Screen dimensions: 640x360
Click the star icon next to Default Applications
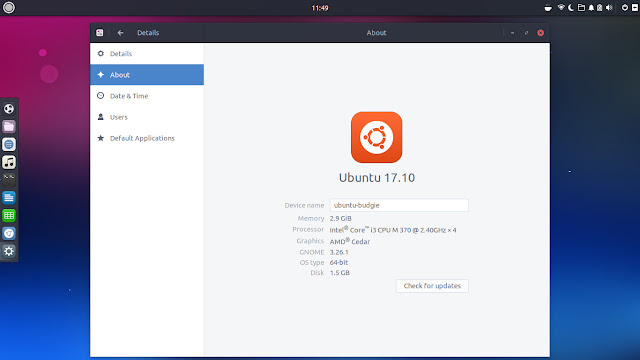pos(100,138)
